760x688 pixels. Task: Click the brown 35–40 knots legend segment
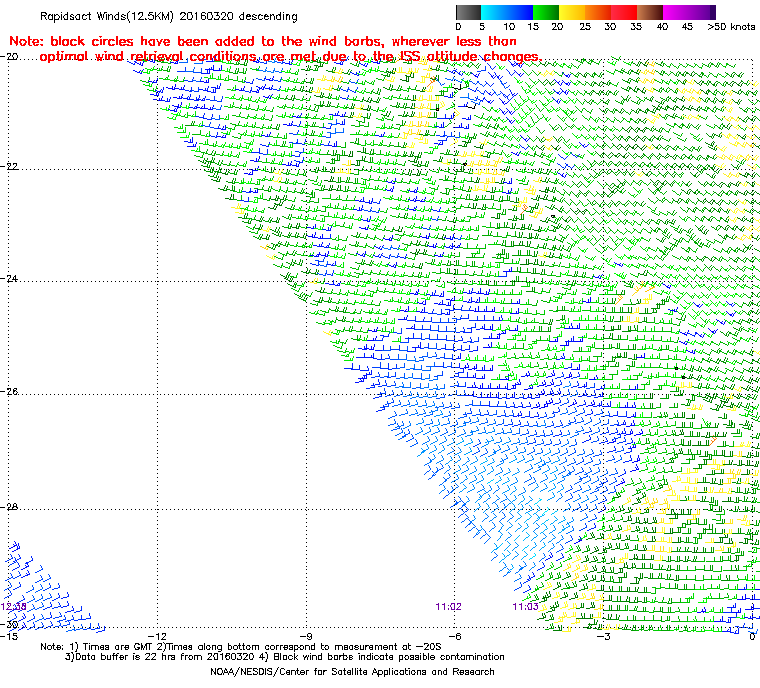tap(650, 12)
